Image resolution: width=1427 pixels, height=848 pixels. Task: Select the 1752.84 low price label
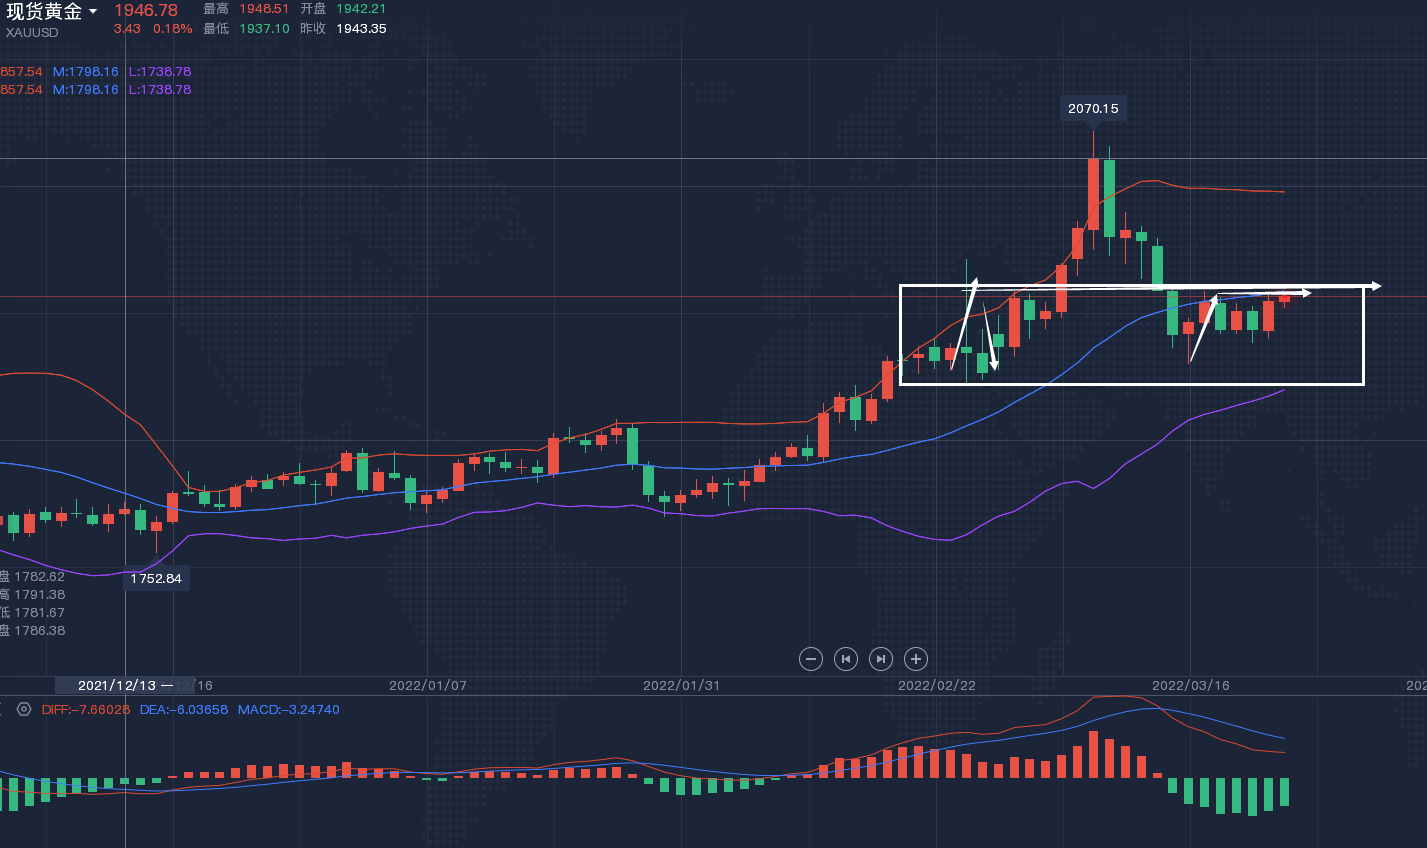coord(156,578)
